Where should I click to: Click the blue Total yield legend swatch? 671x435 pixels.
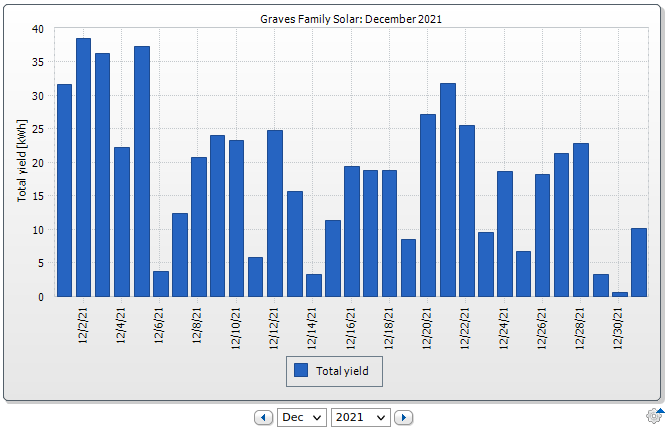300,370
